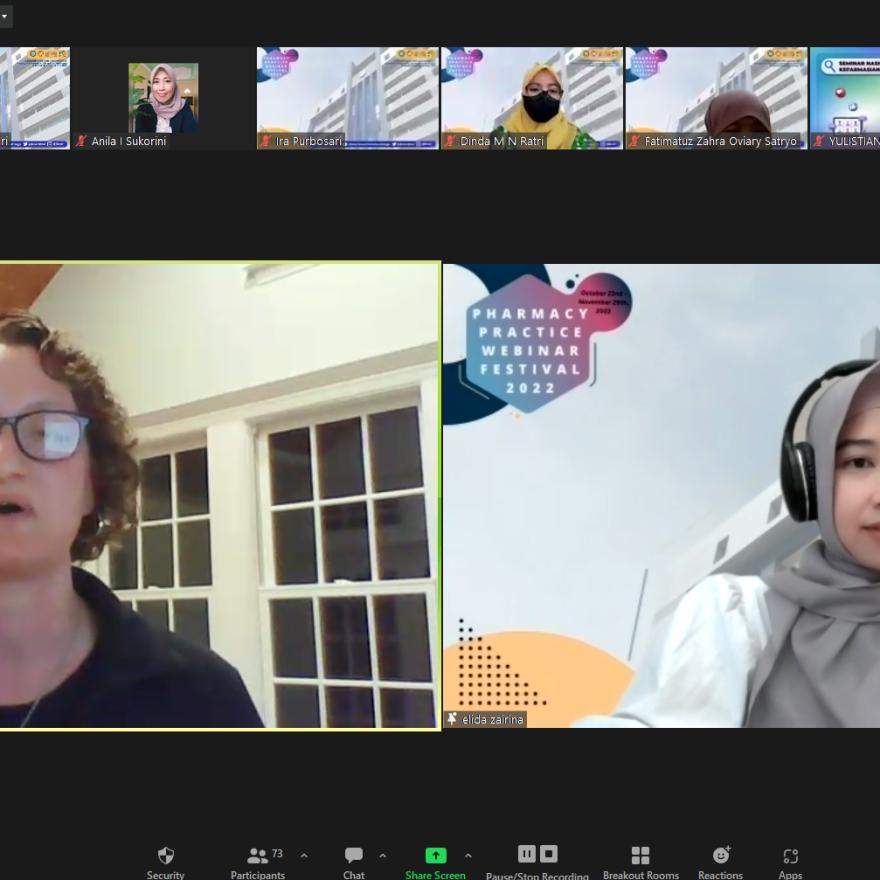This screenshot has height=880, width=880.
Task: Click muted mic icon for Anila I Sukorini
Action: coord(82,141)
